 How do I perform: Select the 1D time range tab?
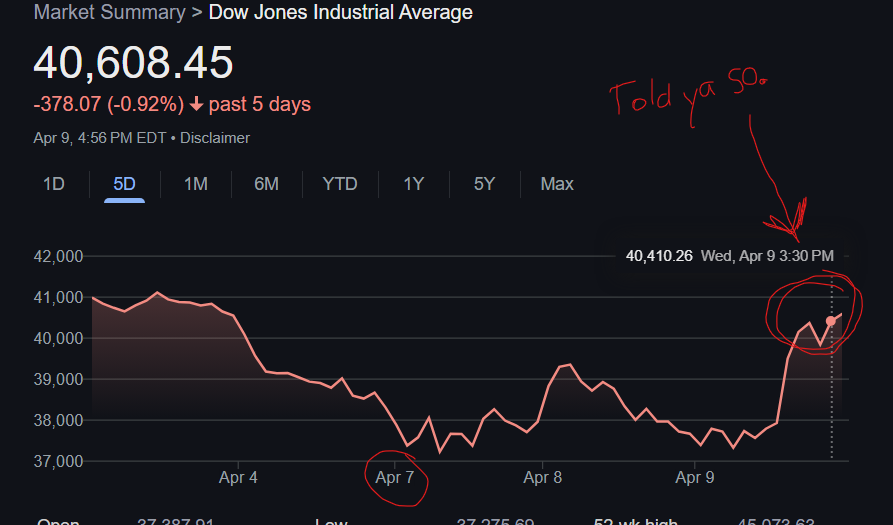(54, 184)
